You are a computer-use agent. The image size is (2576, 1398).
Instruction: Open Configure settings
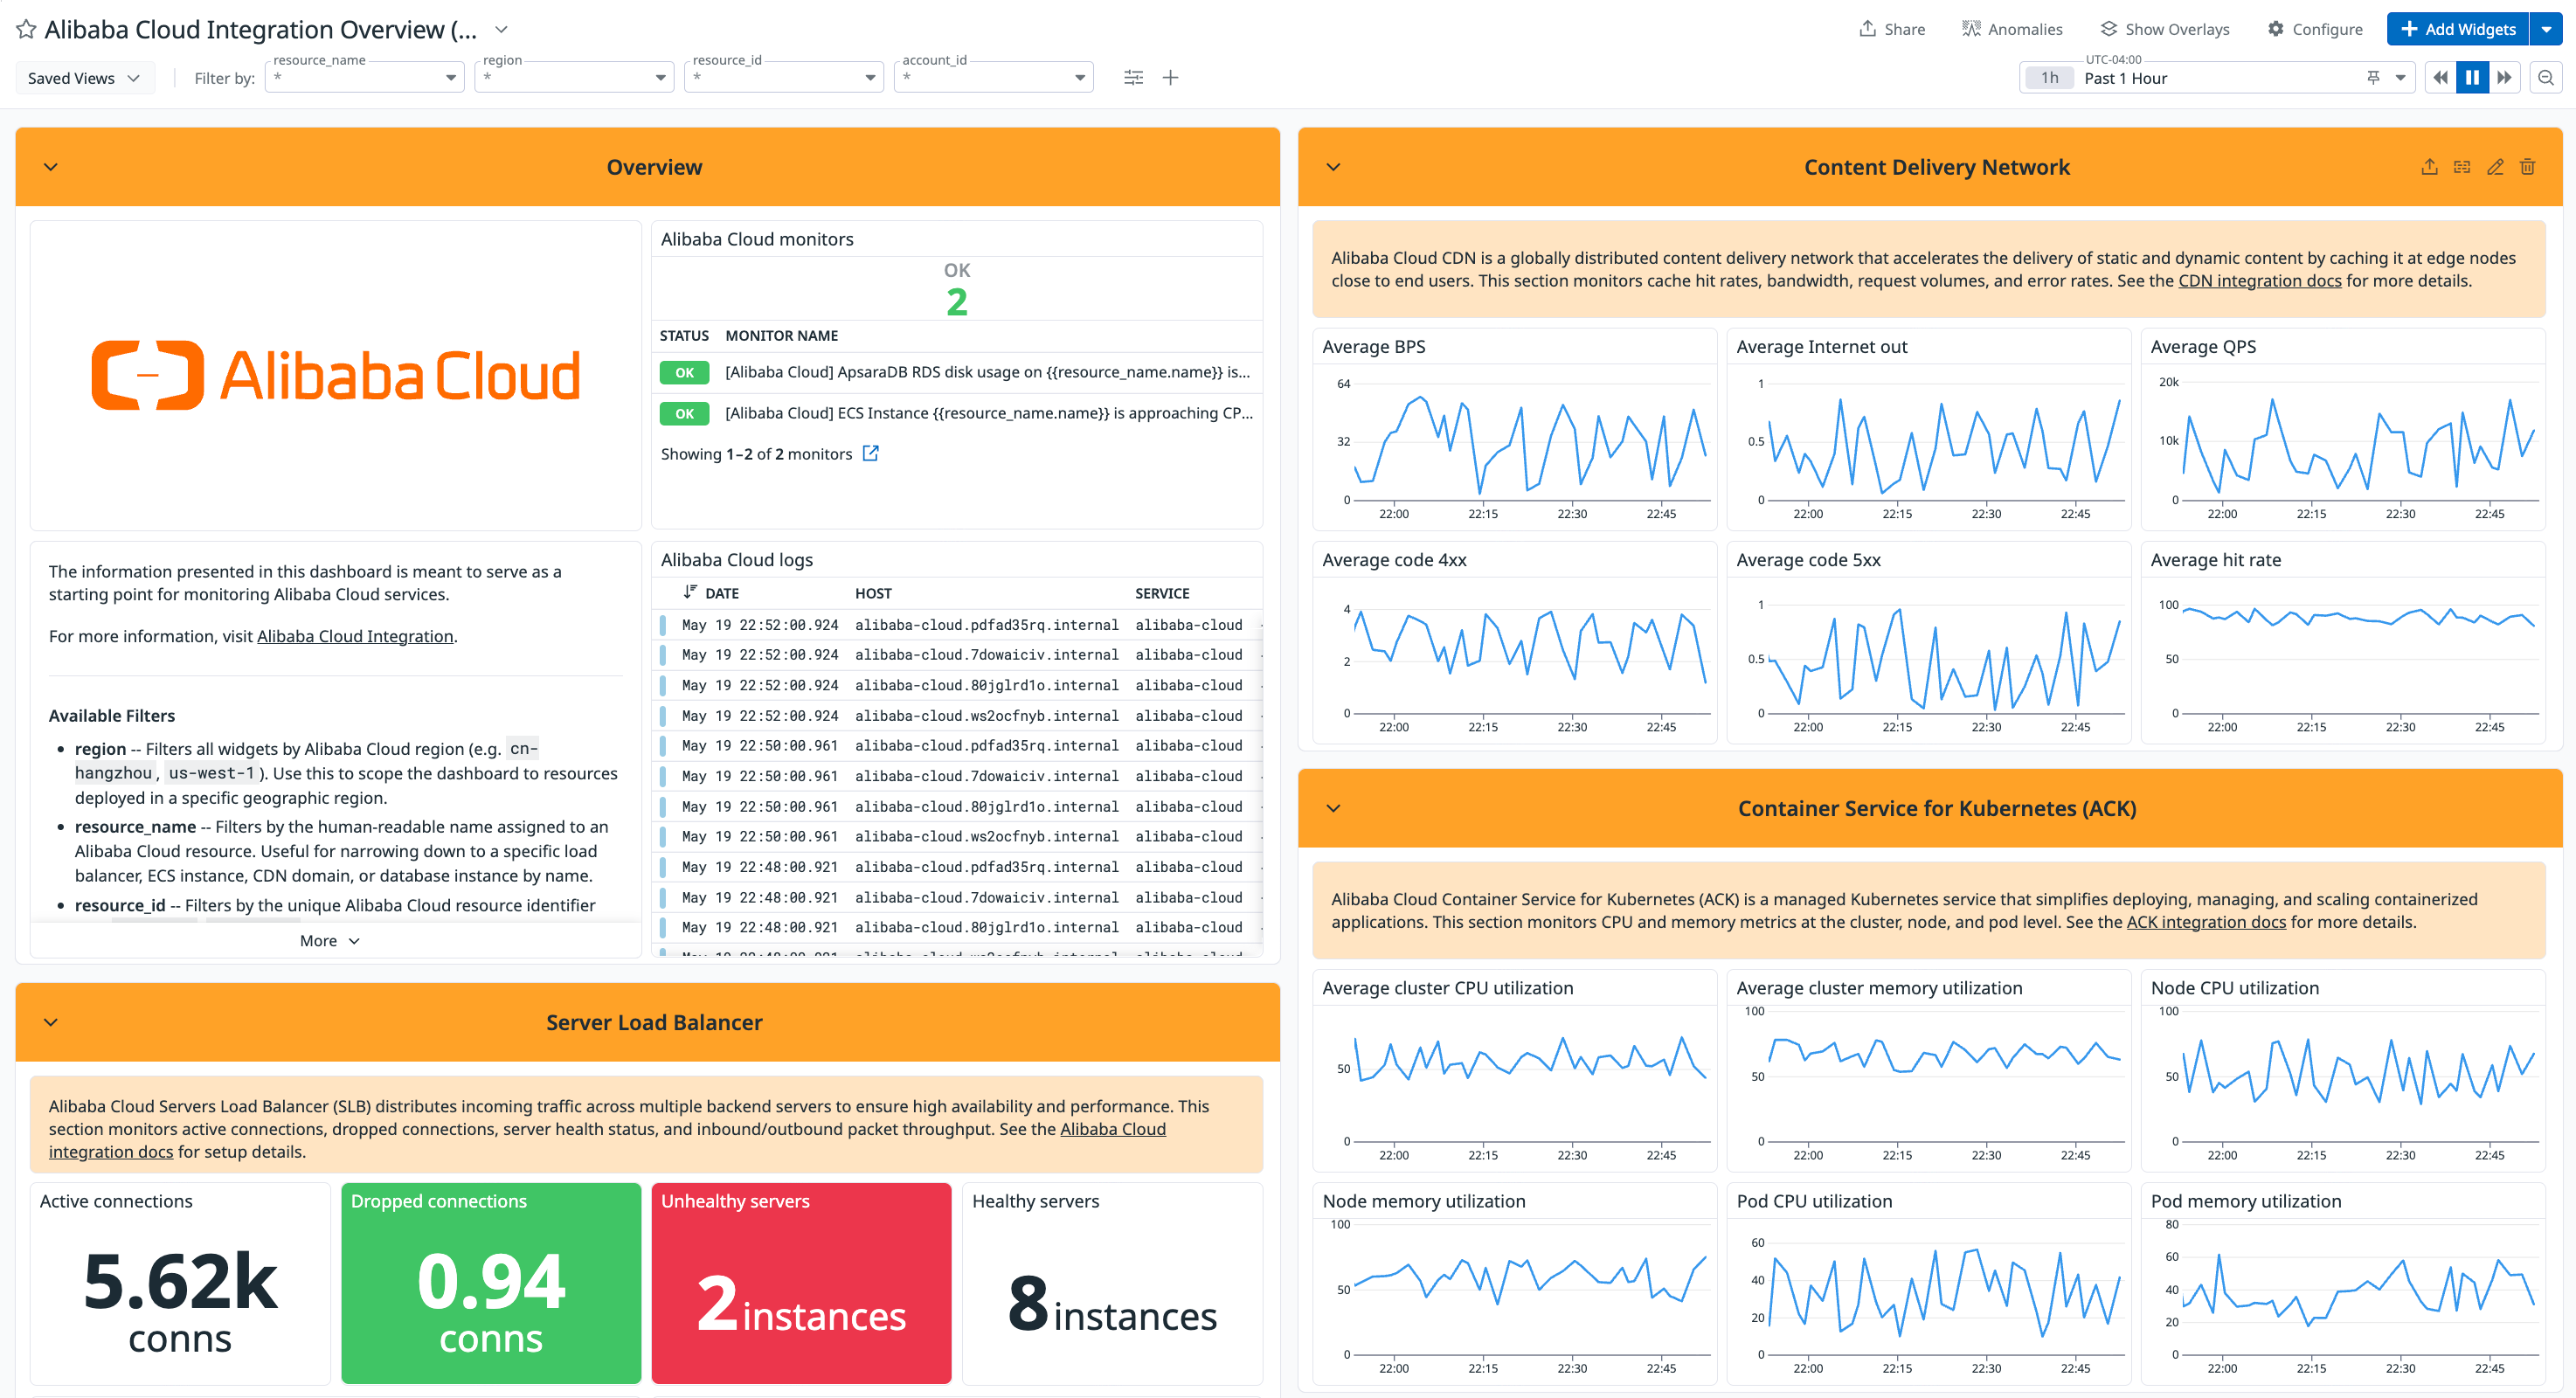click(x=2315, y=29)
